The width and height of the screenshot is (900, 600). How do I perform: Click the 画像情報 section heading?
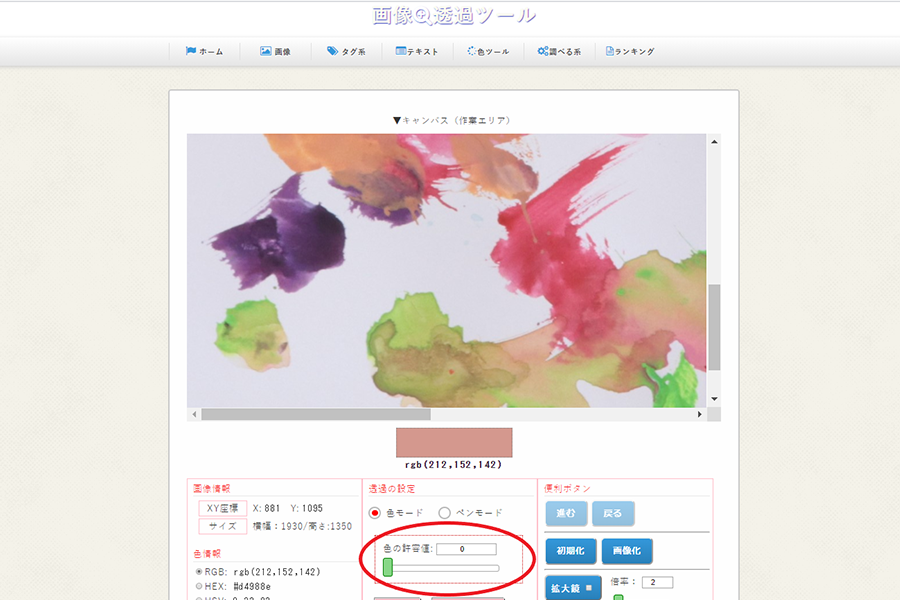click(212, 489)
